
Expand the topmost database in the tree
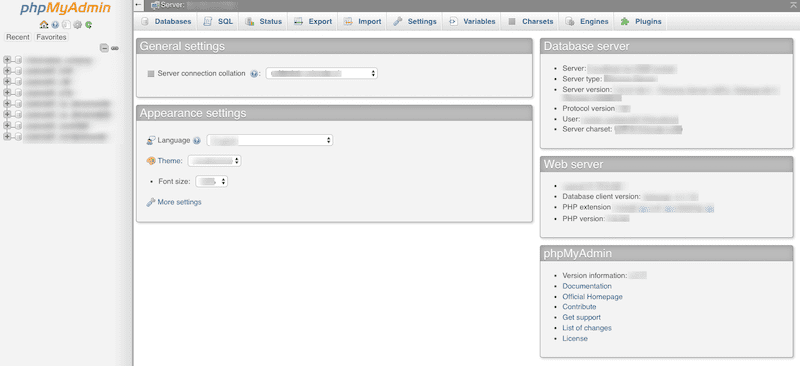7,60
